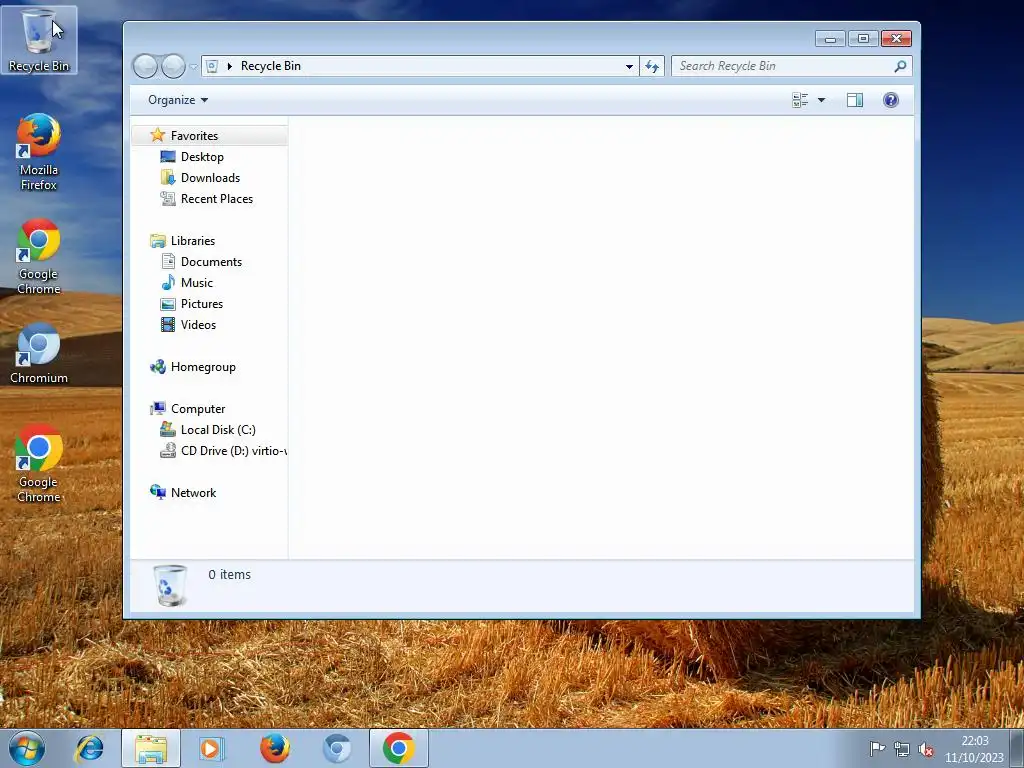Open the Windows Start menu

point(27,748)
